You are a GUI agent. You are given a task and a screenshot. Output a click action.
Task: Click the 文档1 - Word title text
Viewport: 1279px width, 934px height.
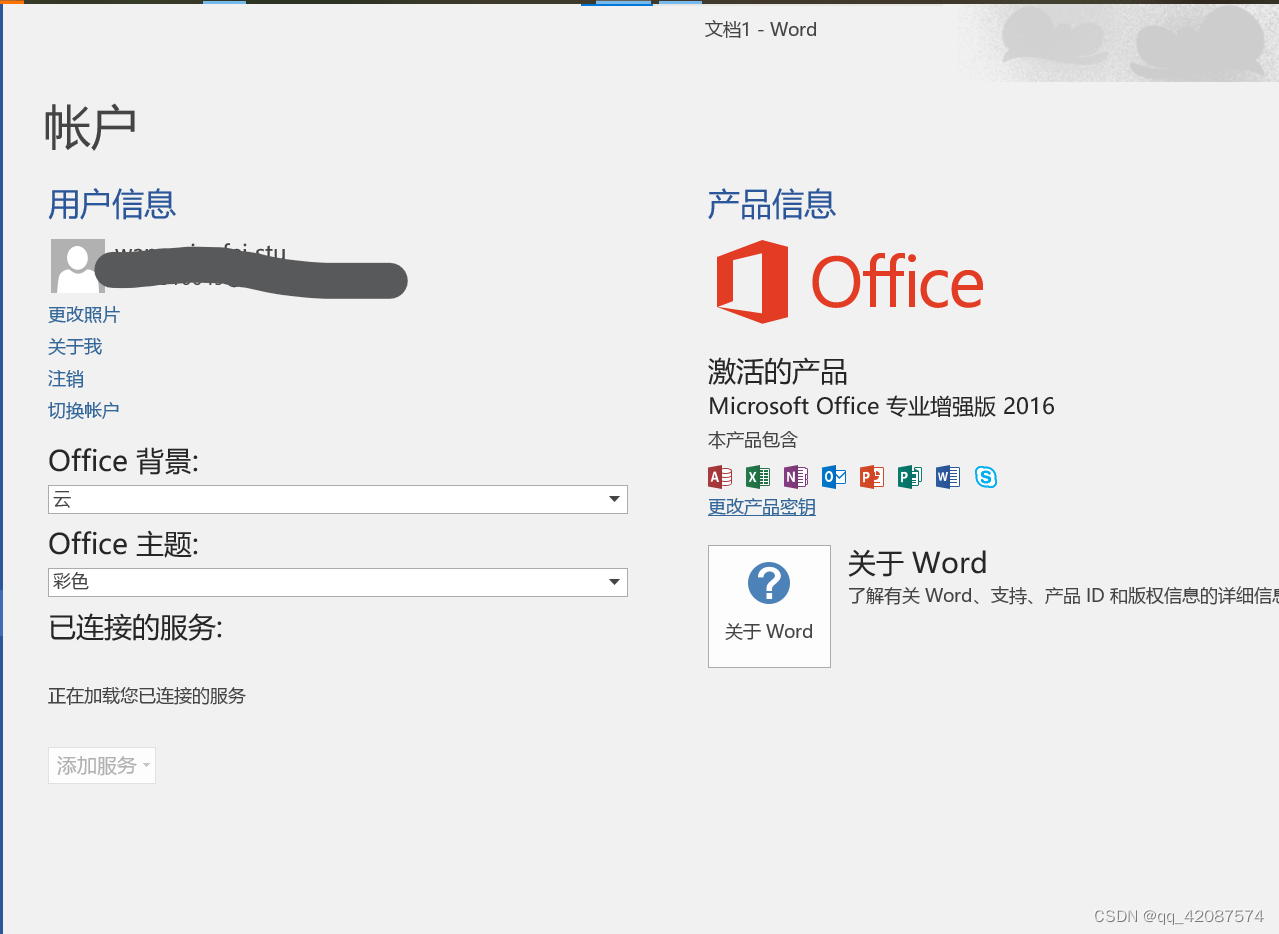click(x=761, y=30)
